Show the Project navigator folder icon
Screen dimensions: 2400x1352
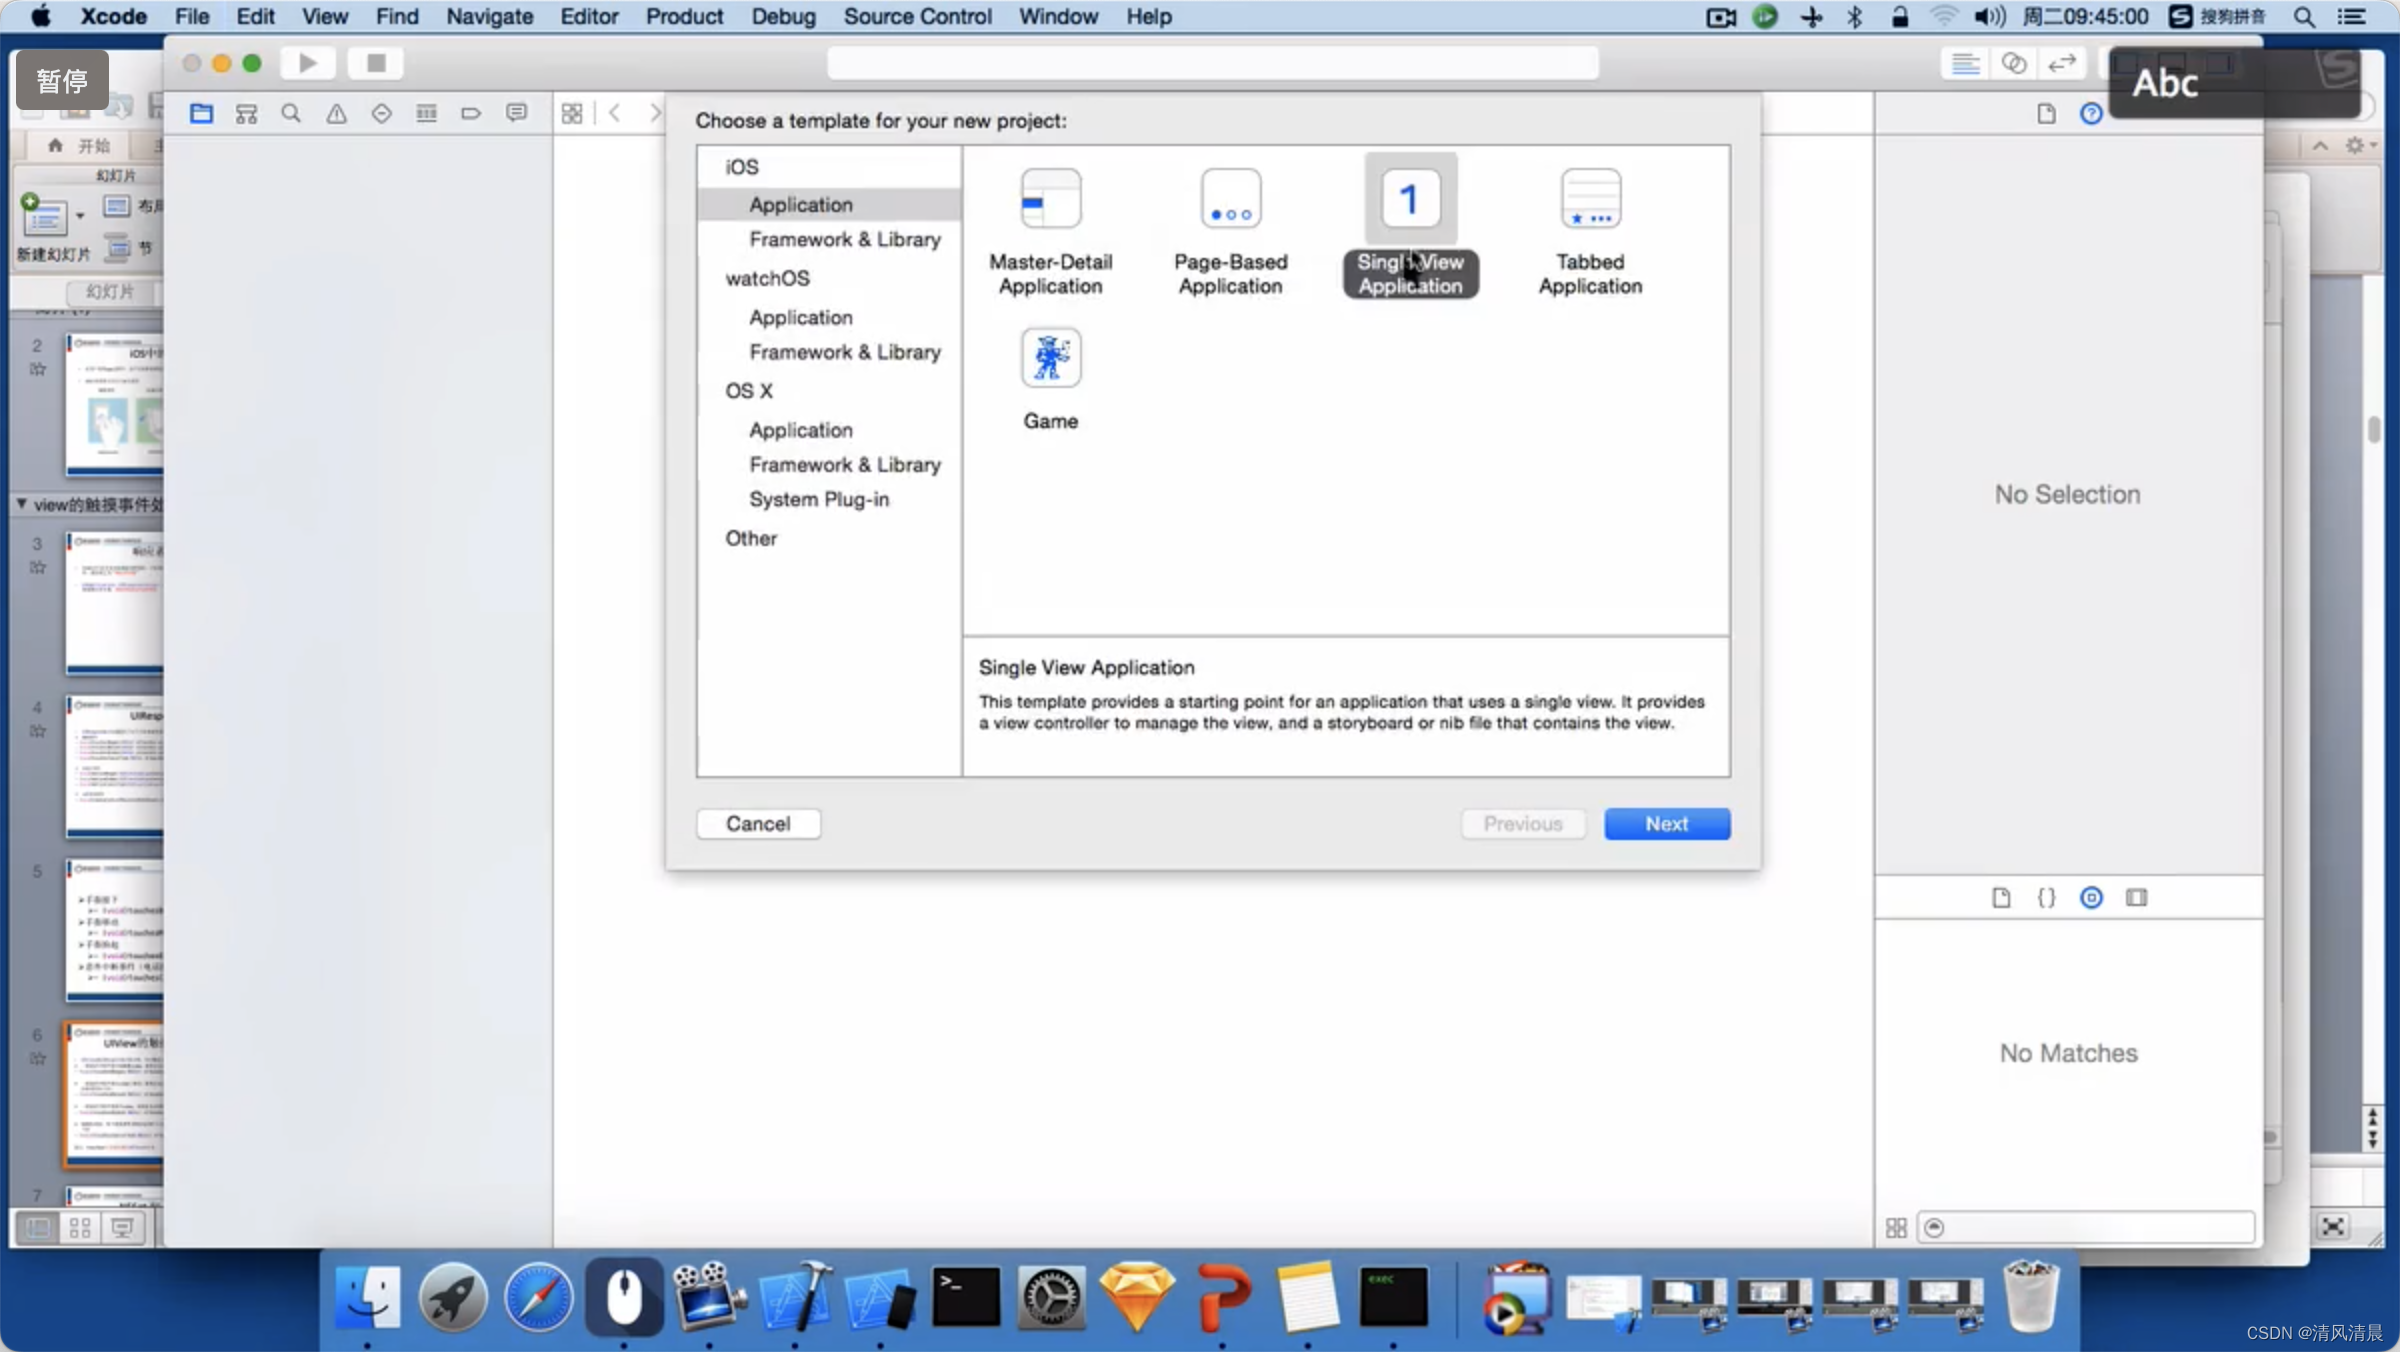click(201, 113)
